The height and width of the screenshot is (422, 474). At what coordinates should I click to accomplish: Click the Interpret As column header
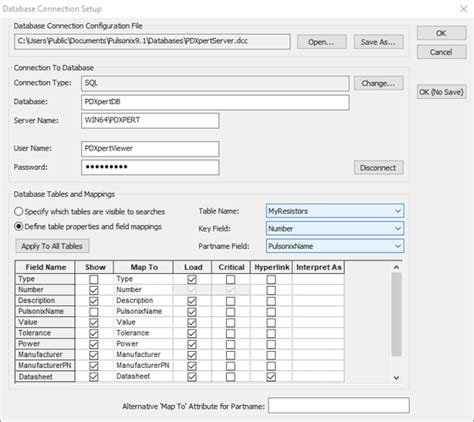click(x=319, y=267)
